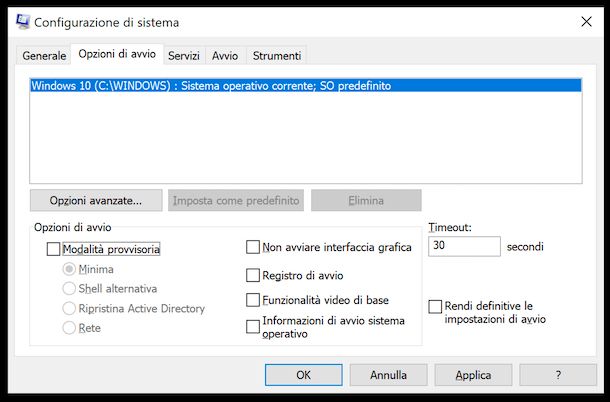Choose the Rete radio option
Image resolution: width=610 pixels, height=402 pixels.
[69, 328]
